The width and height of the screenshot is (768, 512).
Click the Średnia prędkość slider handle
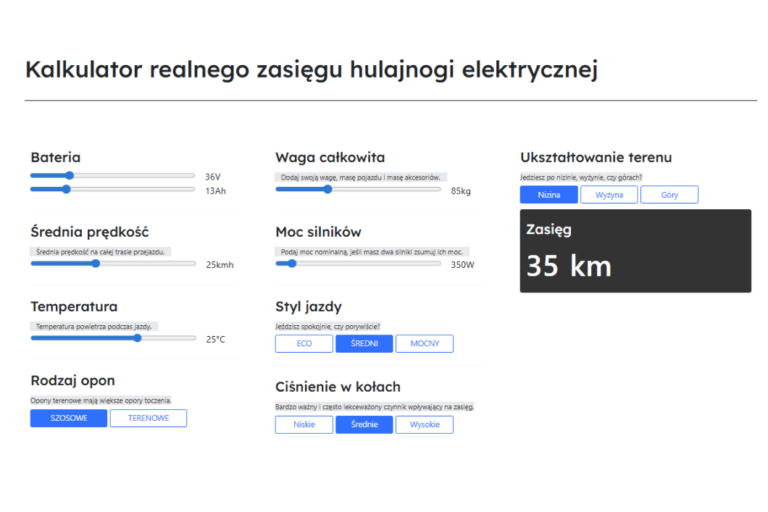click(x=96, y=264)
